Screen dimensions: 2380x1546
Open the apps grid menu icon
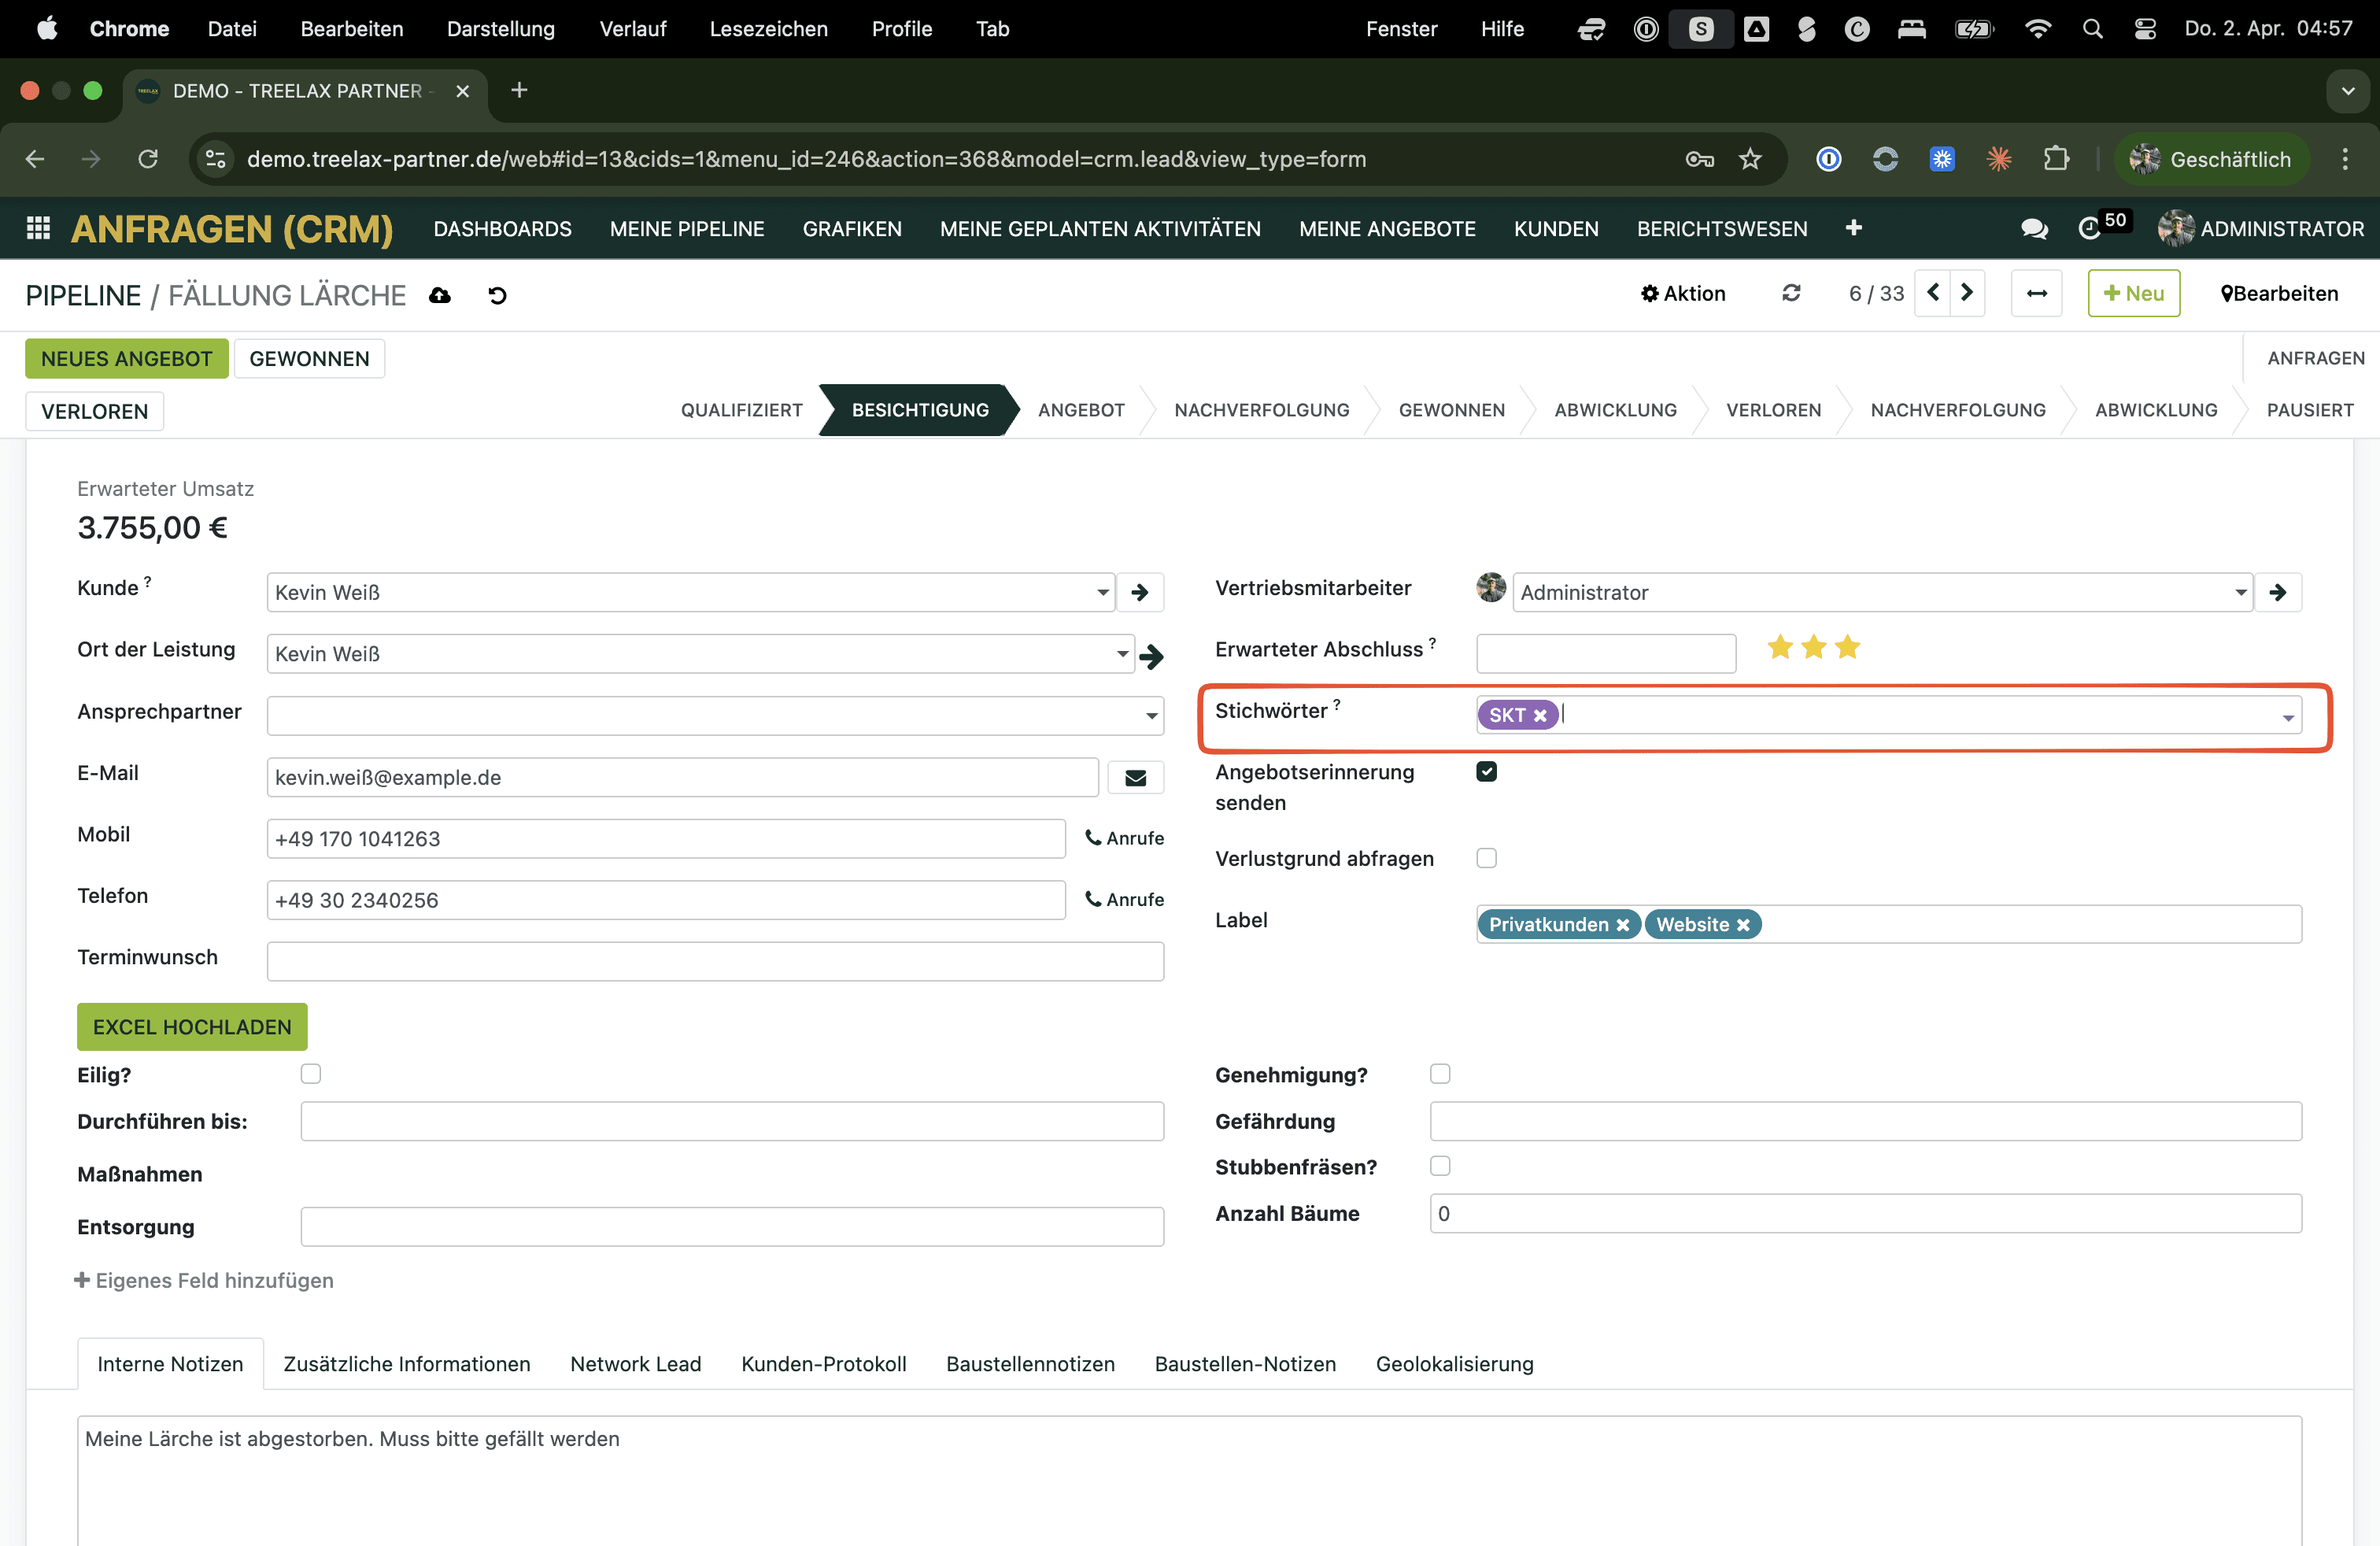click(x=38, y=228)
